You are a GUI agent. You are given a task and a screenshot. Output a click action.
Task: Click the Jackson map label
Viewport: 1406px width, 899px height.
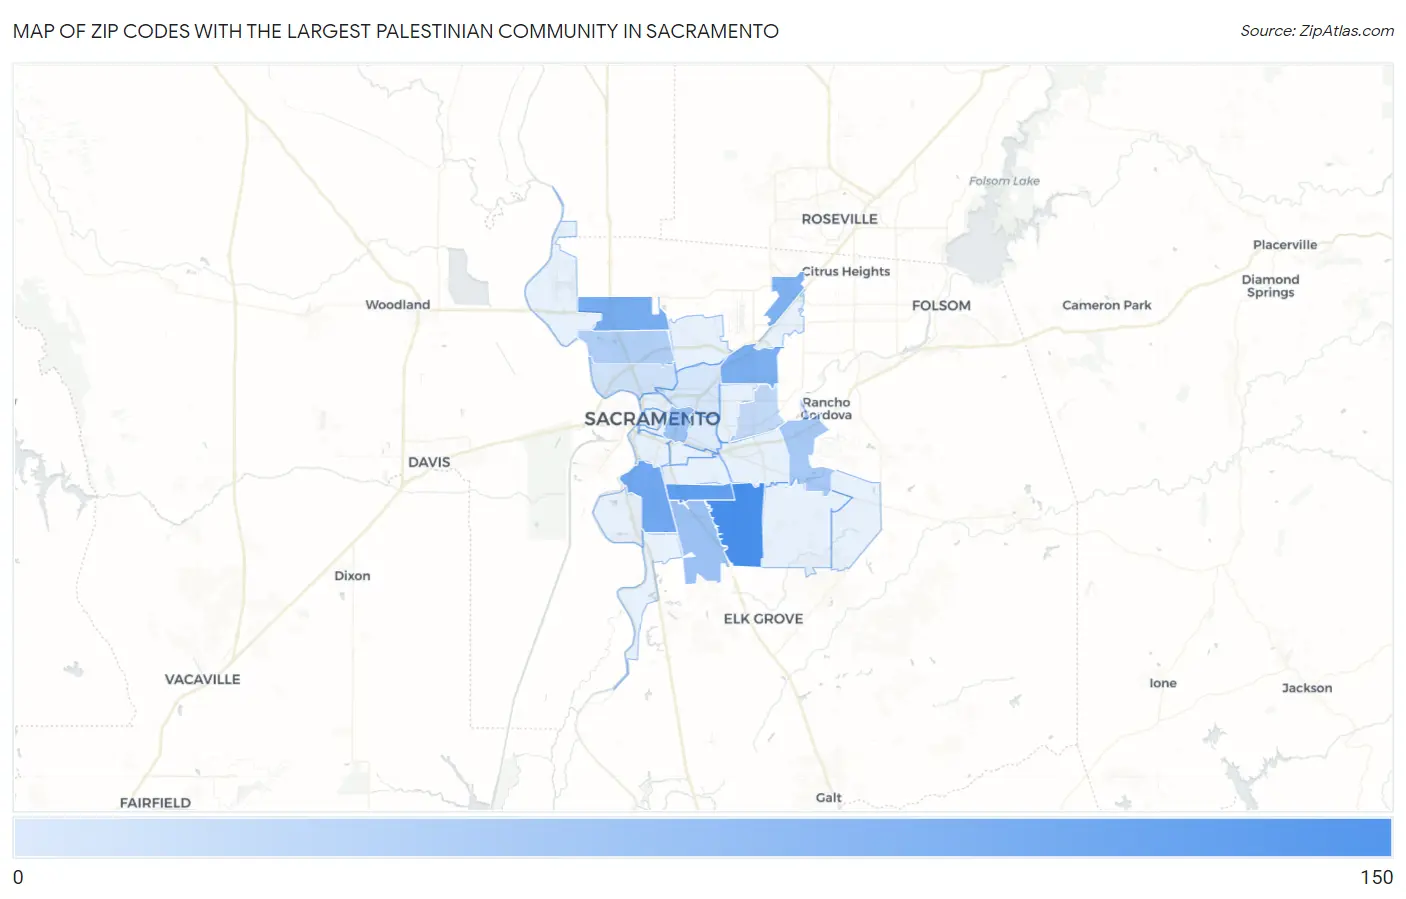tap(1307, 688)
